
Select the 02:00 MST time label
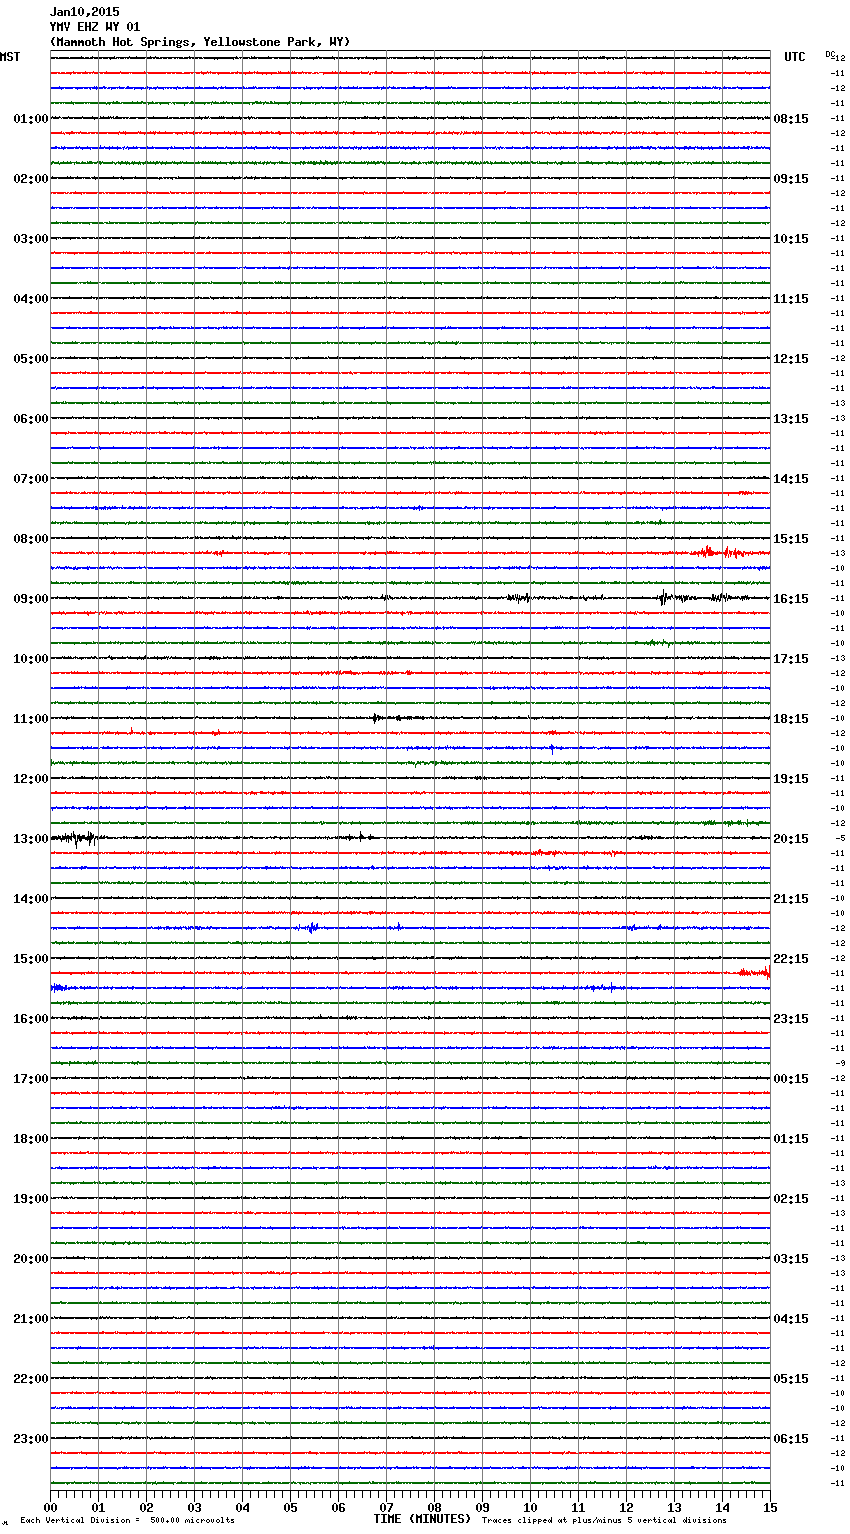(31, 179)
